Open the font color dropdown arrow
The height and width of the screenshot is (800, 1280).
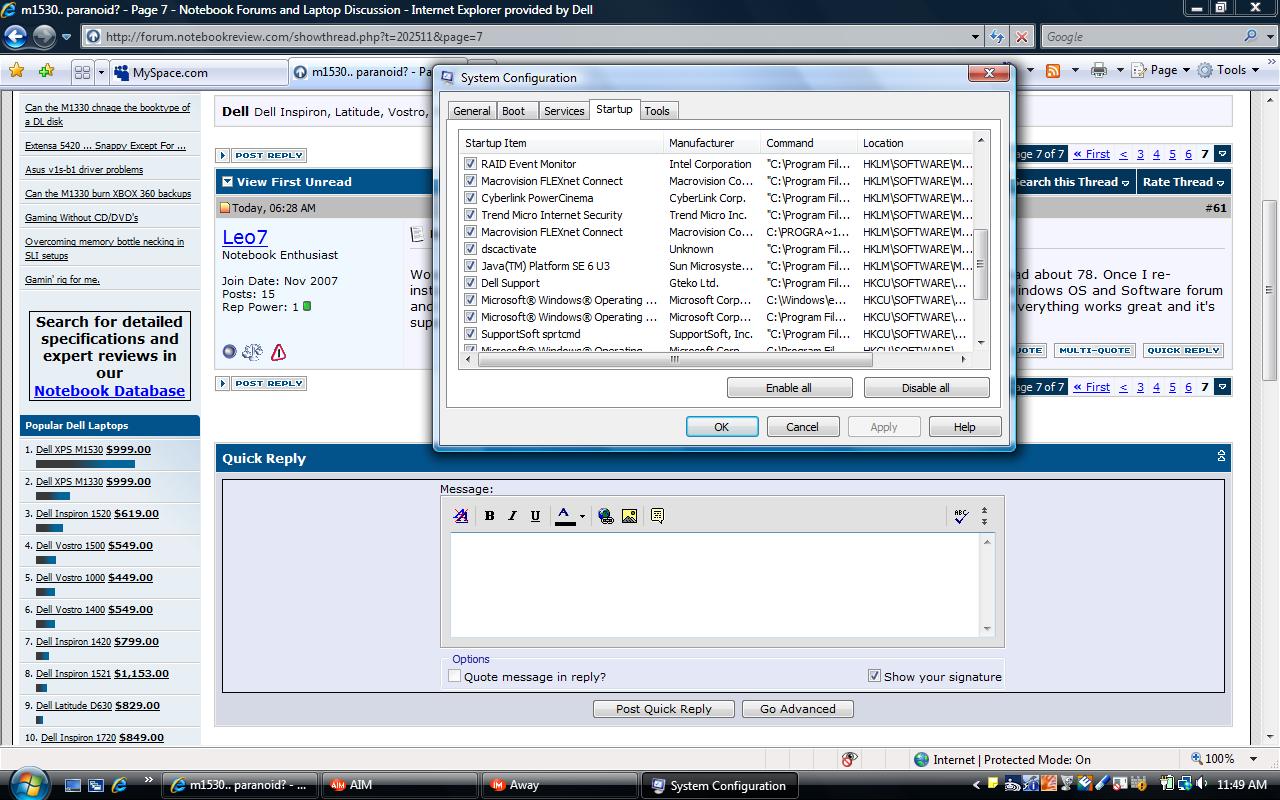coord(582,516)
